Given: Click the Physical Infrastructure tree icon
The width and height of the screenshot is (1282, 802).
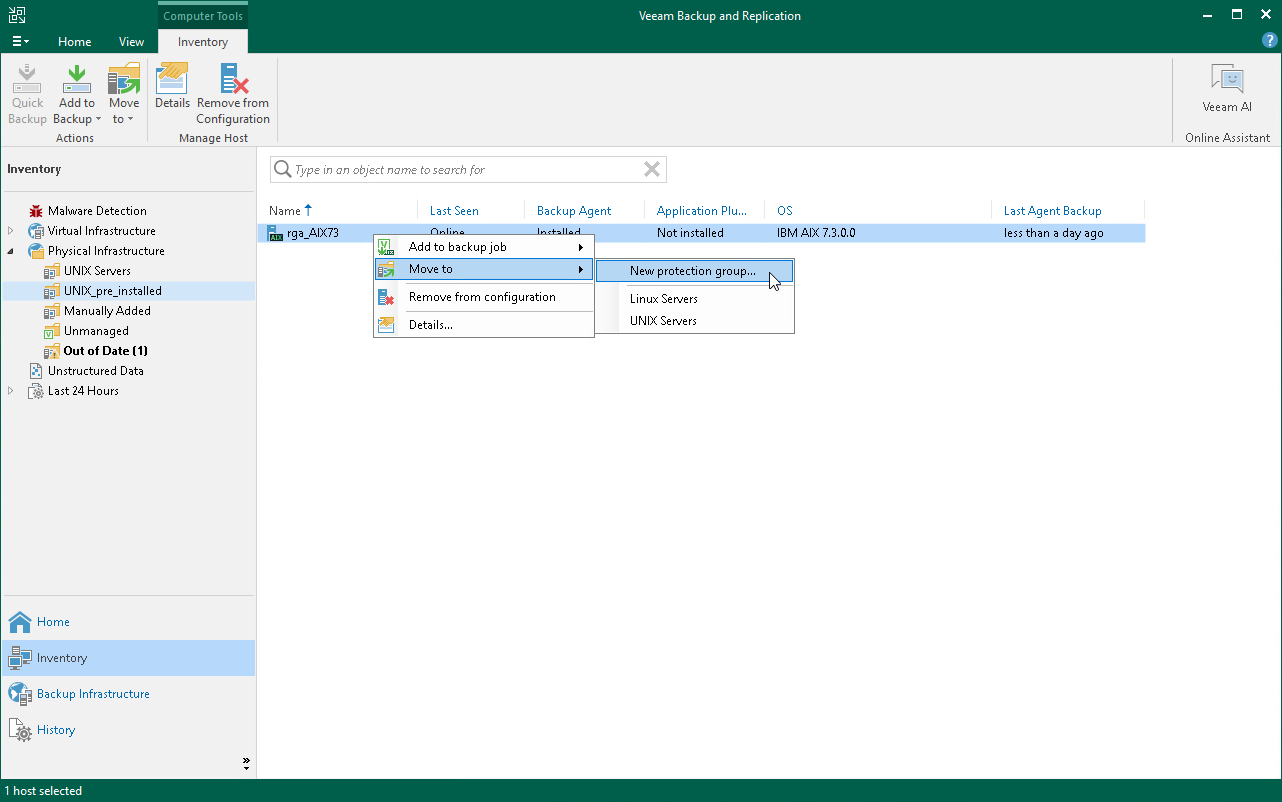Looking at the screenshot, I should point(36,251).
